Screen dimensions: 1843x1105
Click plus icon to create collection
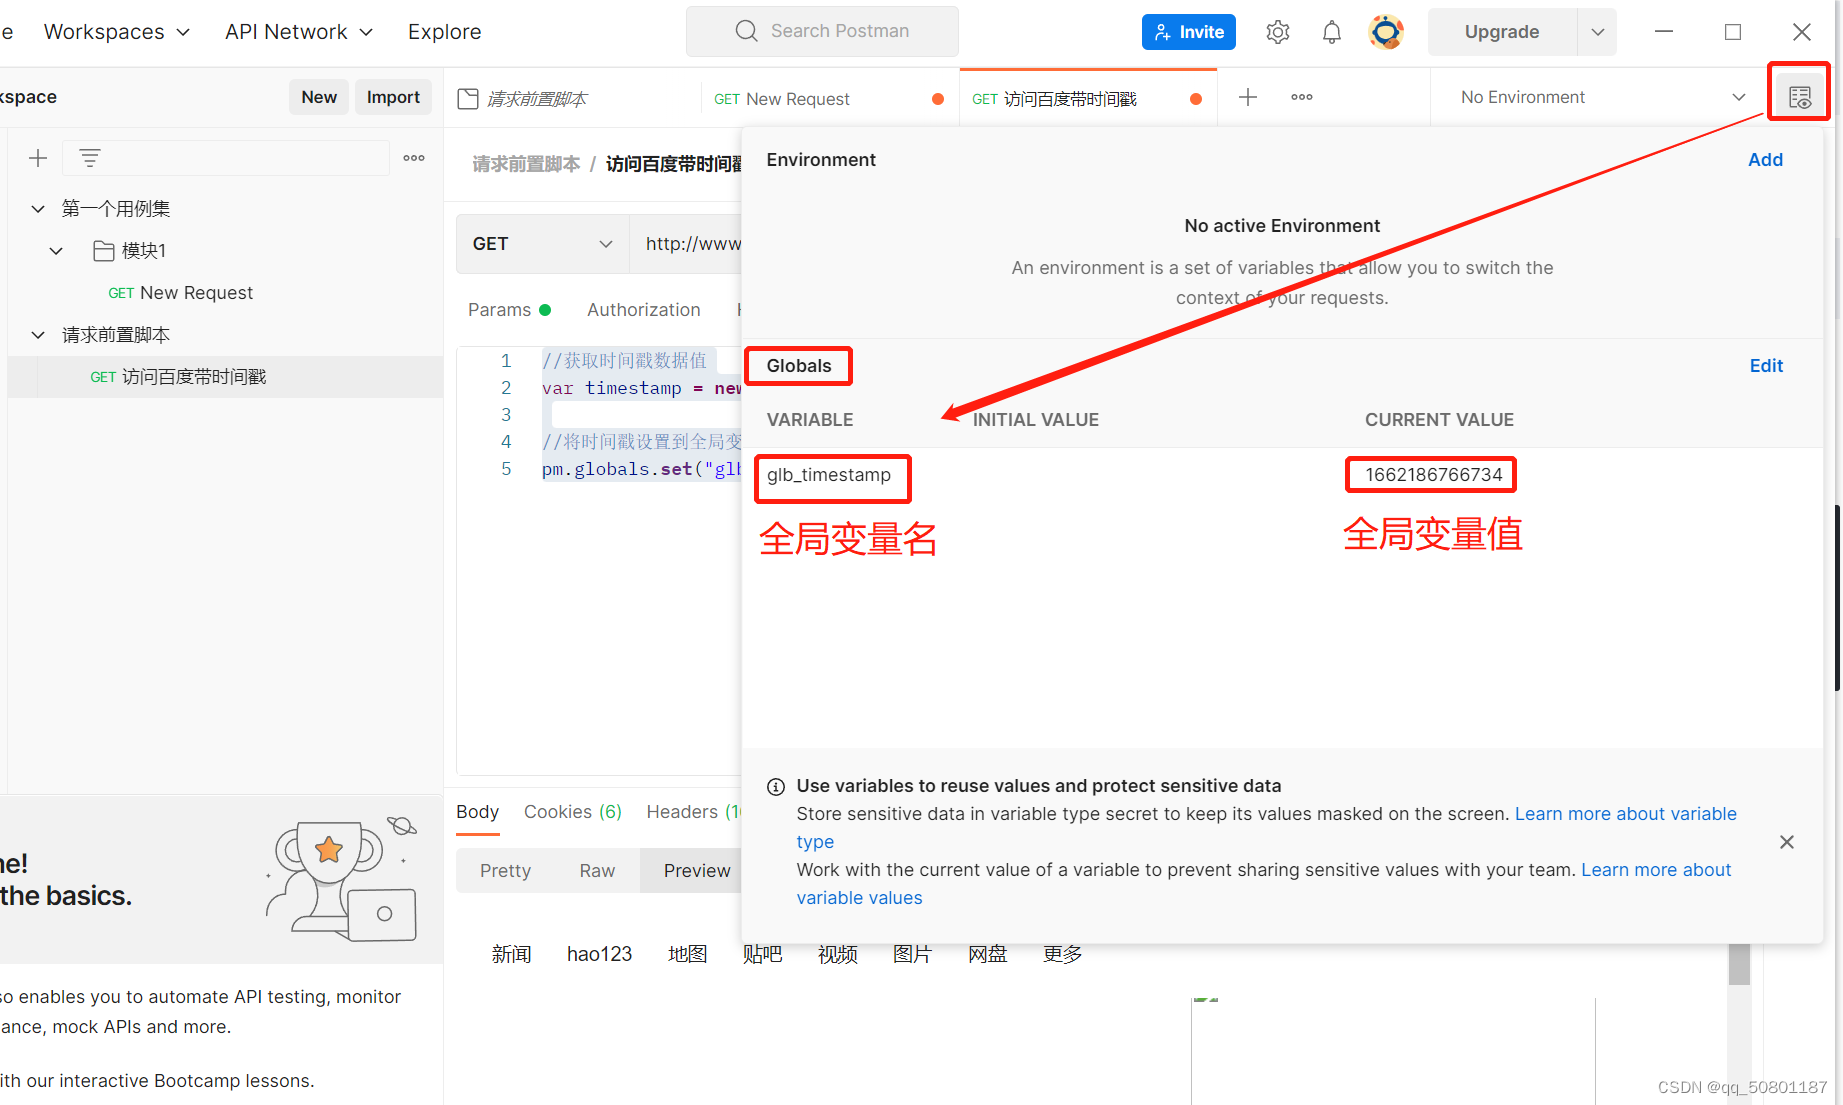[x=38, y=158]
